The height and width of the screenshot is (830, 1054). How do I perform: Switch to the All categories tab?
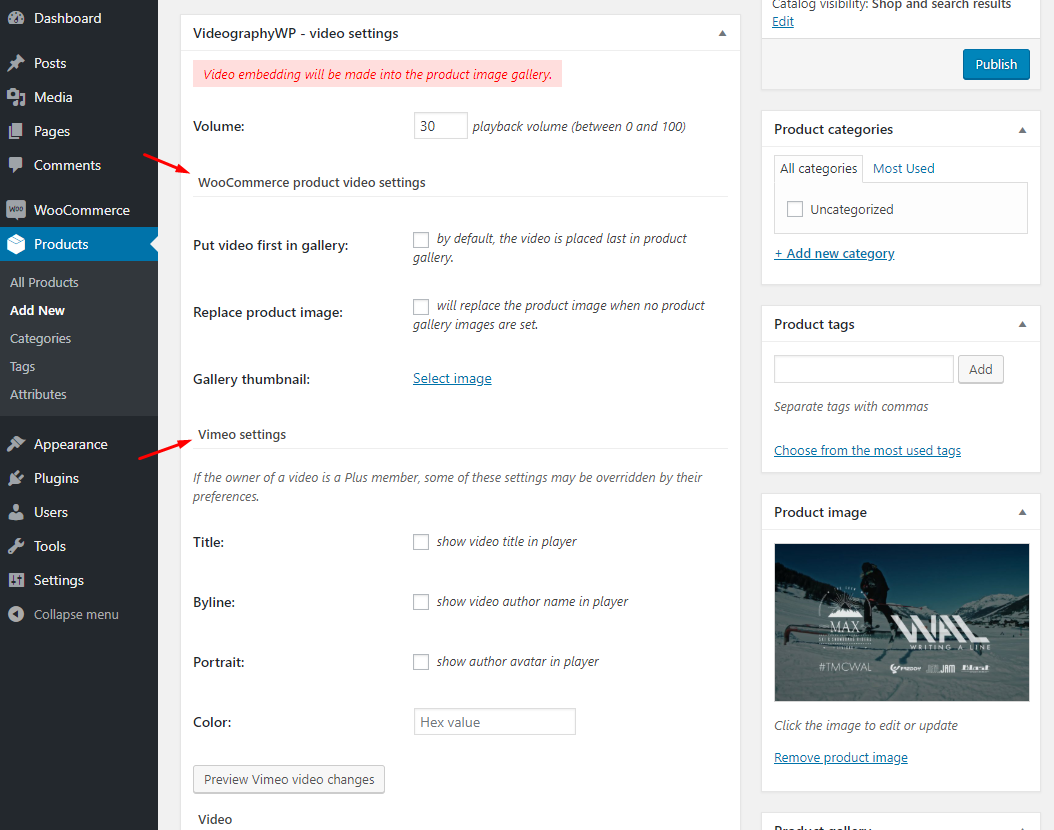818,169
